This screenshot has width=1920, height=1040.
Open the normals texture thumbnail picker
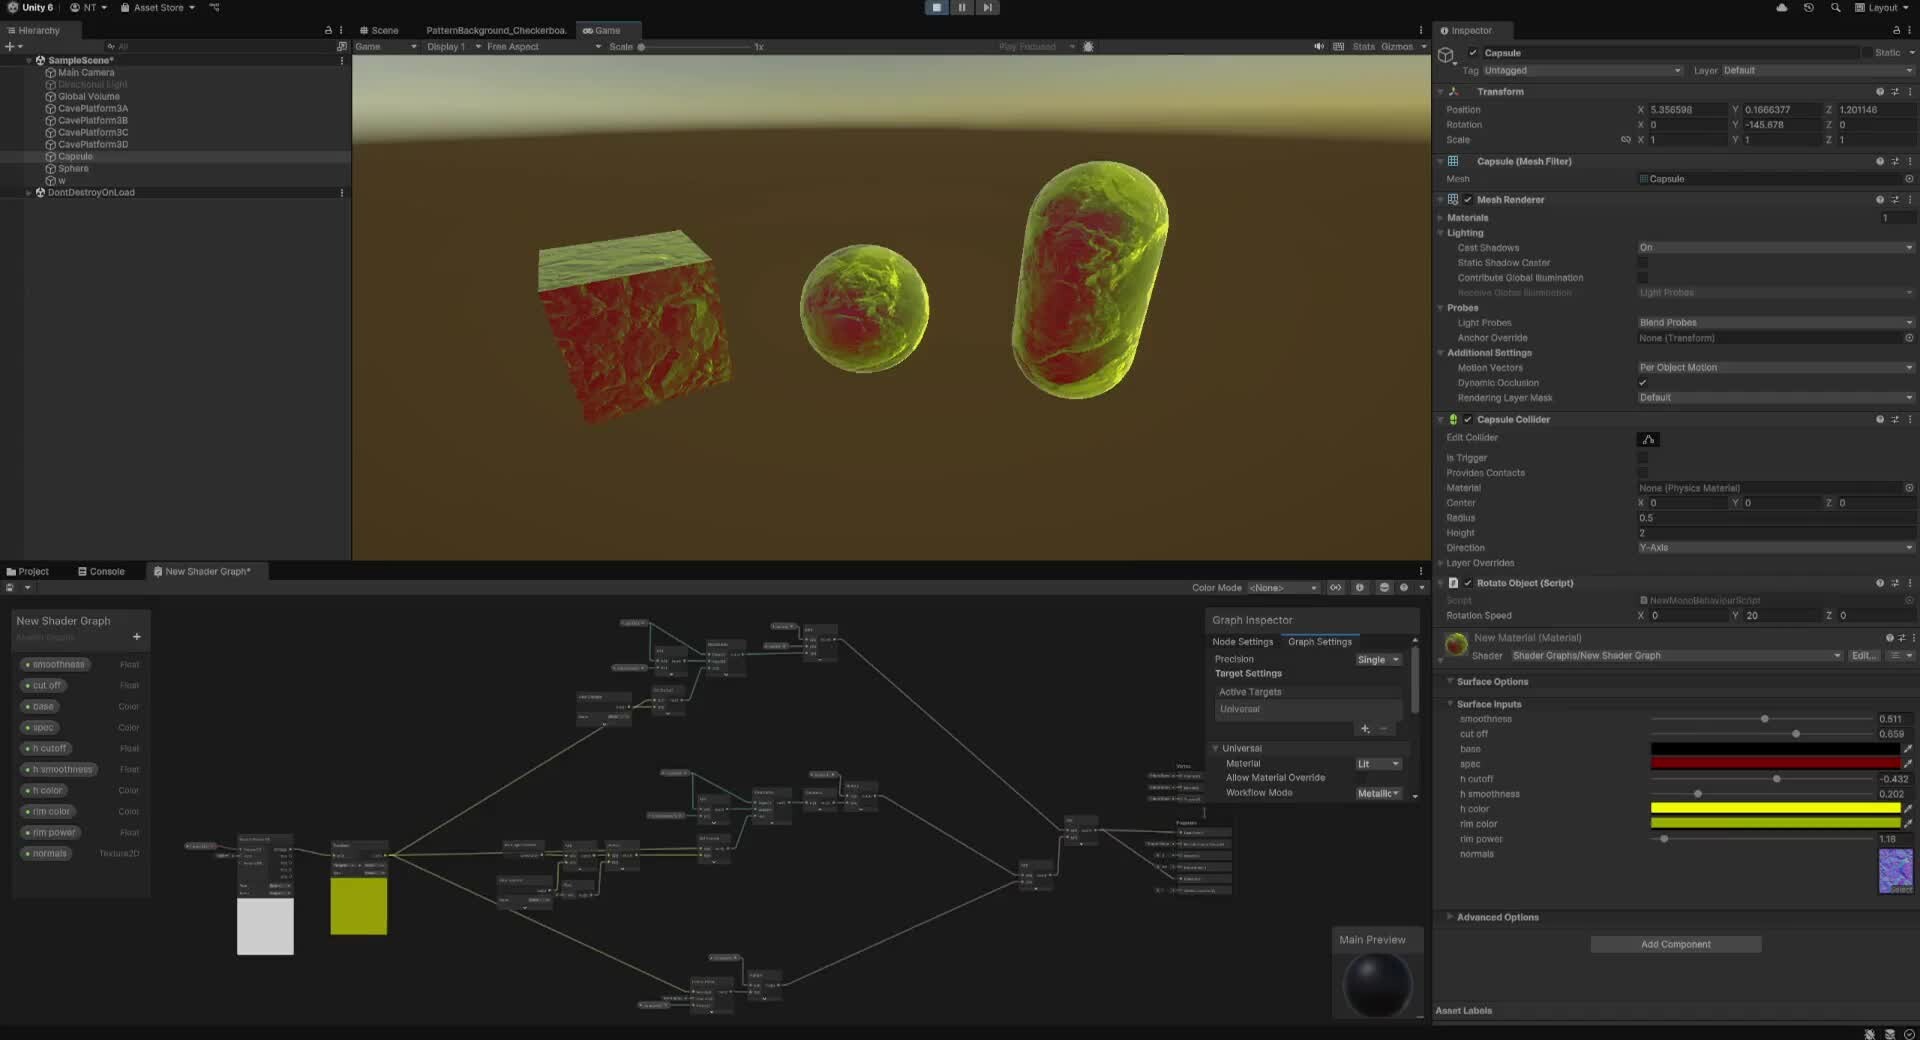click(1894, 871)
